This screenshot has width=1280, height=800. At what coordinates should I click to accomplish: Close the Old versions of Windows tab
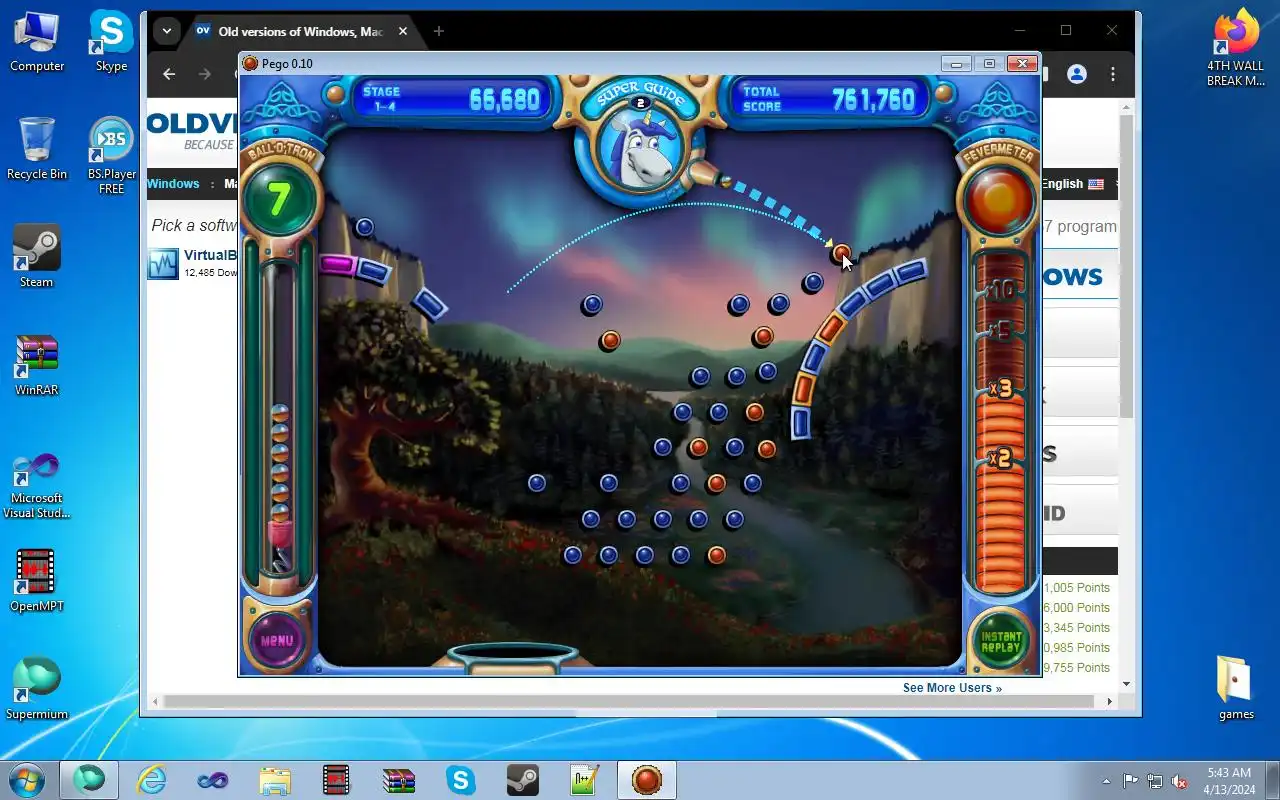[403, 31]
